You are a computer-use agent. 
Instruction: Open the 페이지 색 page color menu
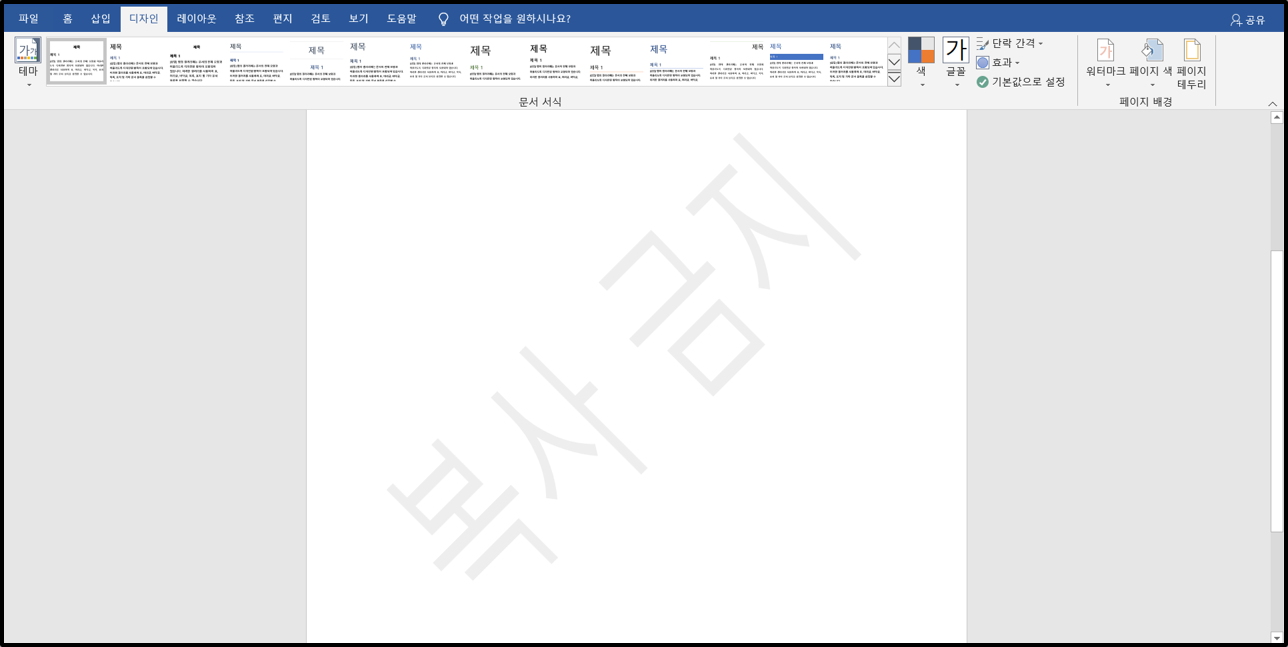[1151, 63]
